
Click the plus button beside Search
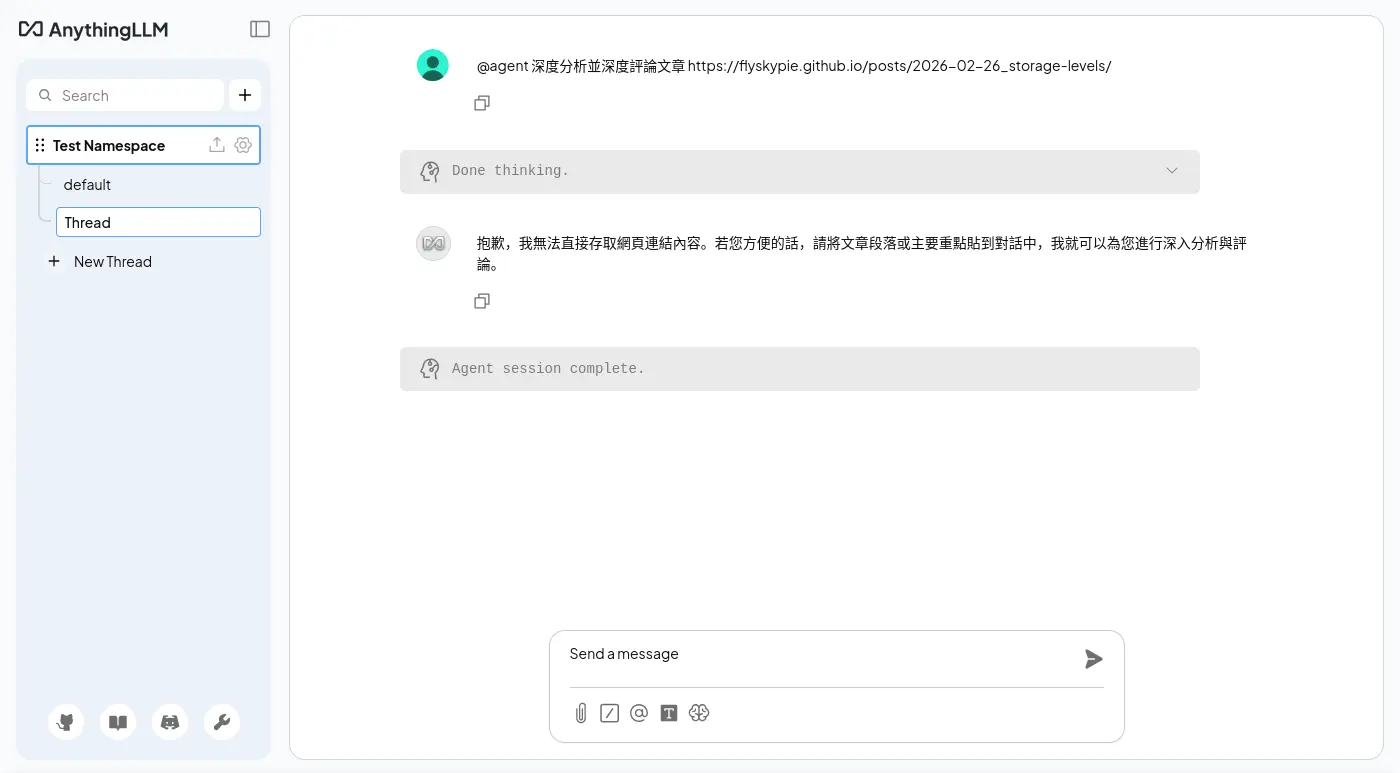coord(245,95)
